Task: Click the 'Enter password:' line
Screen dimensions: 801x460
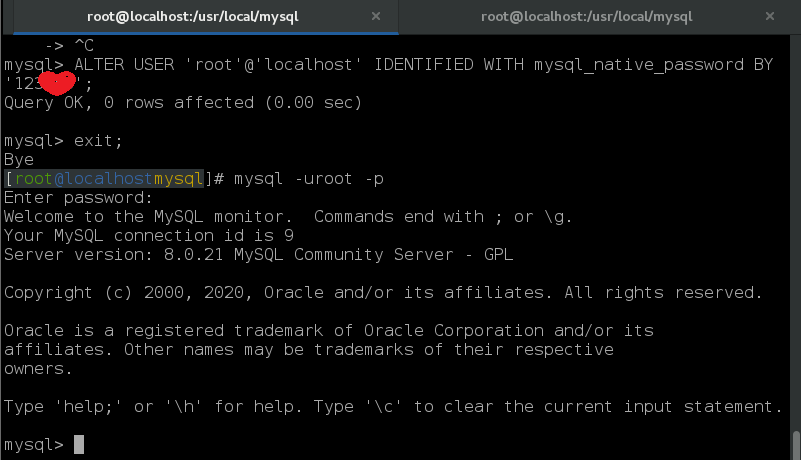Action: 79,197
